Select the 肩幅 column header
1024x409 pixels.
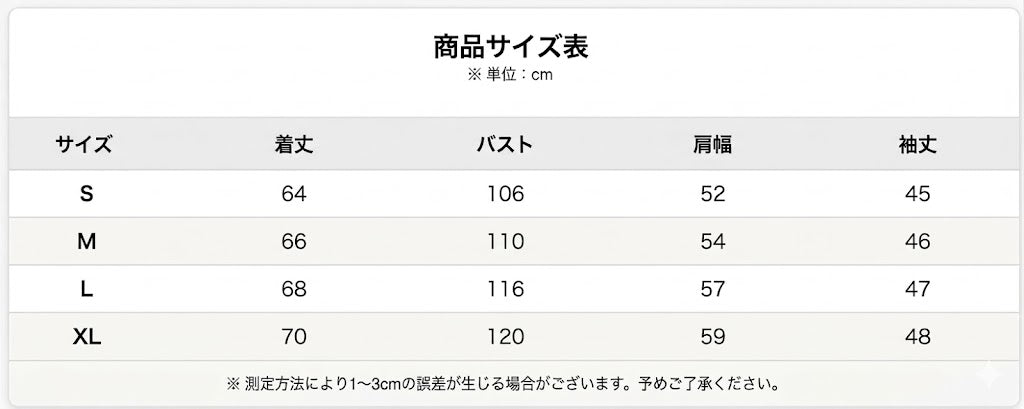pyautogui.click(x=712, y=144)
